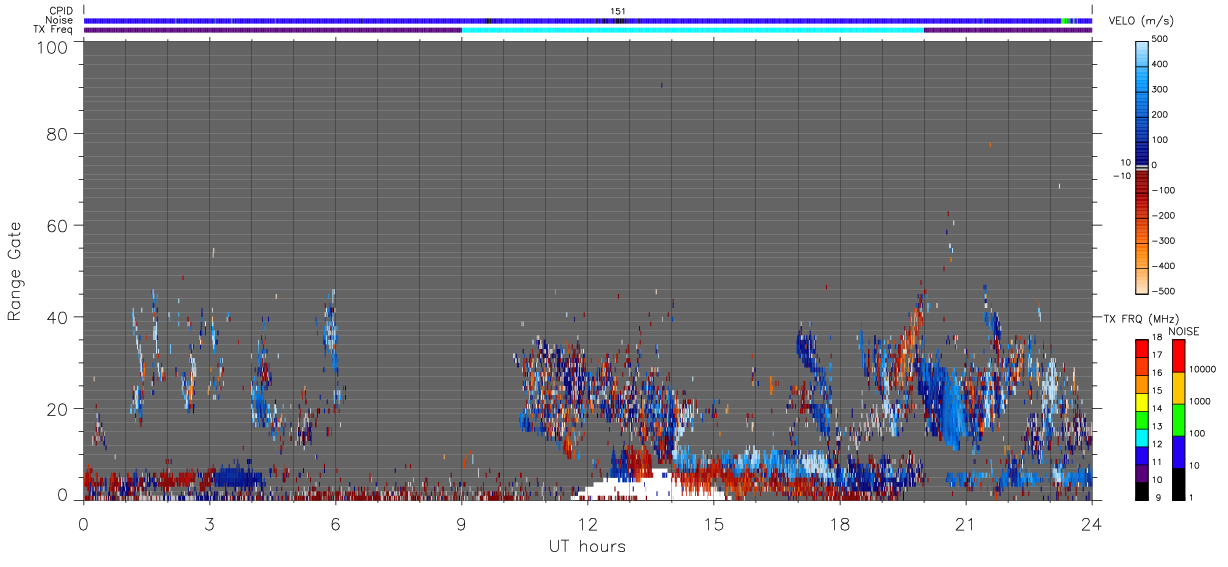
Task: Select green swatch in NOISE colorbar
Action: 1178,419
